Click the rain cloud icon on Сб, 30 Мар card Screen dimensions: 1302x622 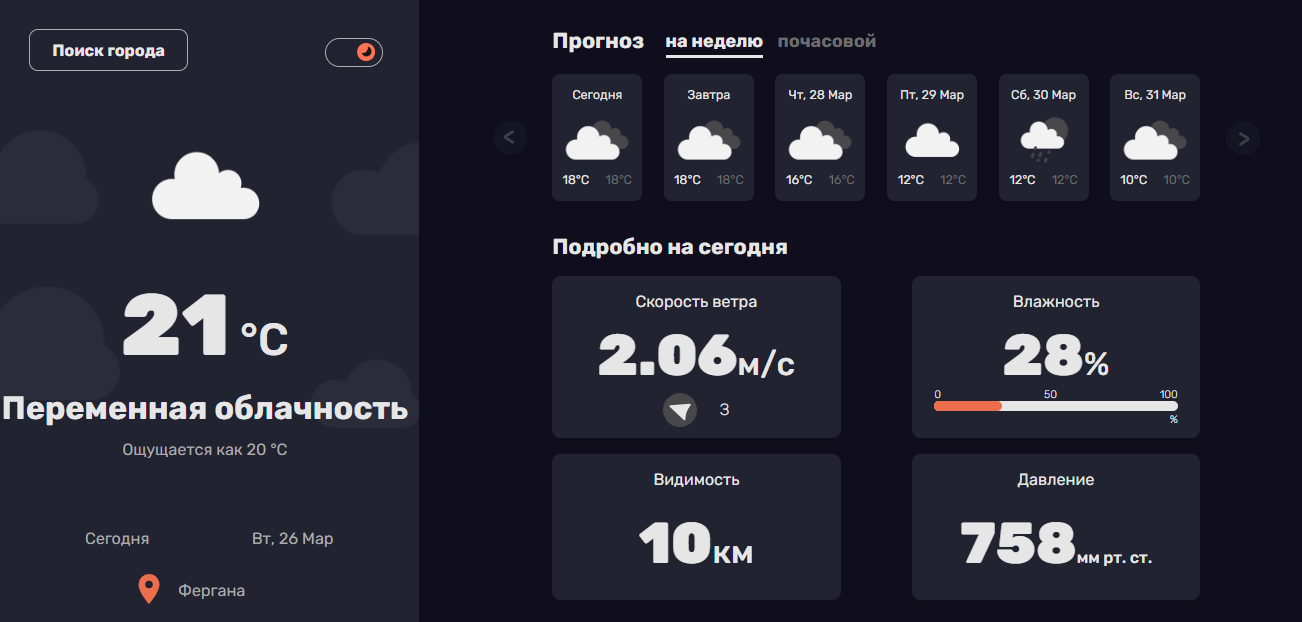[x=1043, y=140]
